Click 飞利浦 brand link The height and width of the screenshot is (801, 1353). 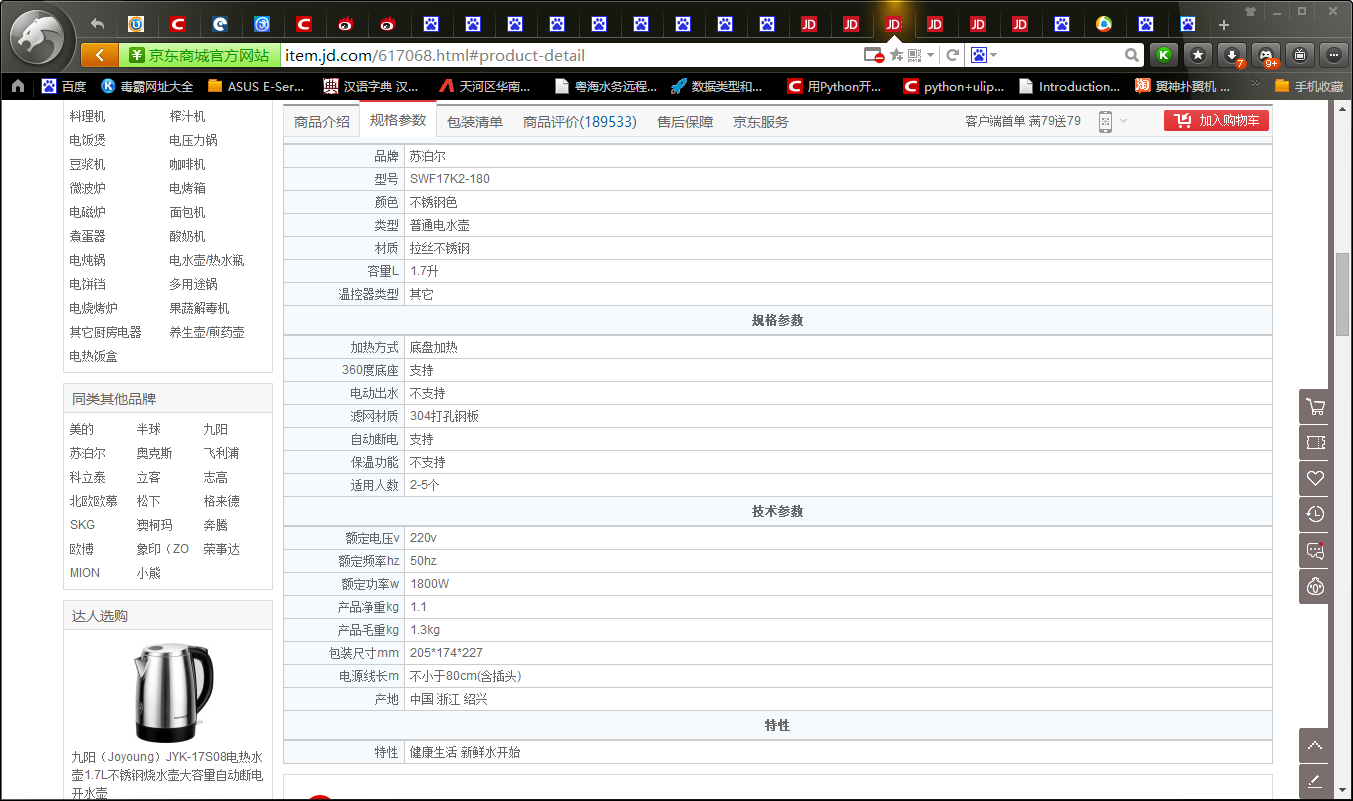222,453
